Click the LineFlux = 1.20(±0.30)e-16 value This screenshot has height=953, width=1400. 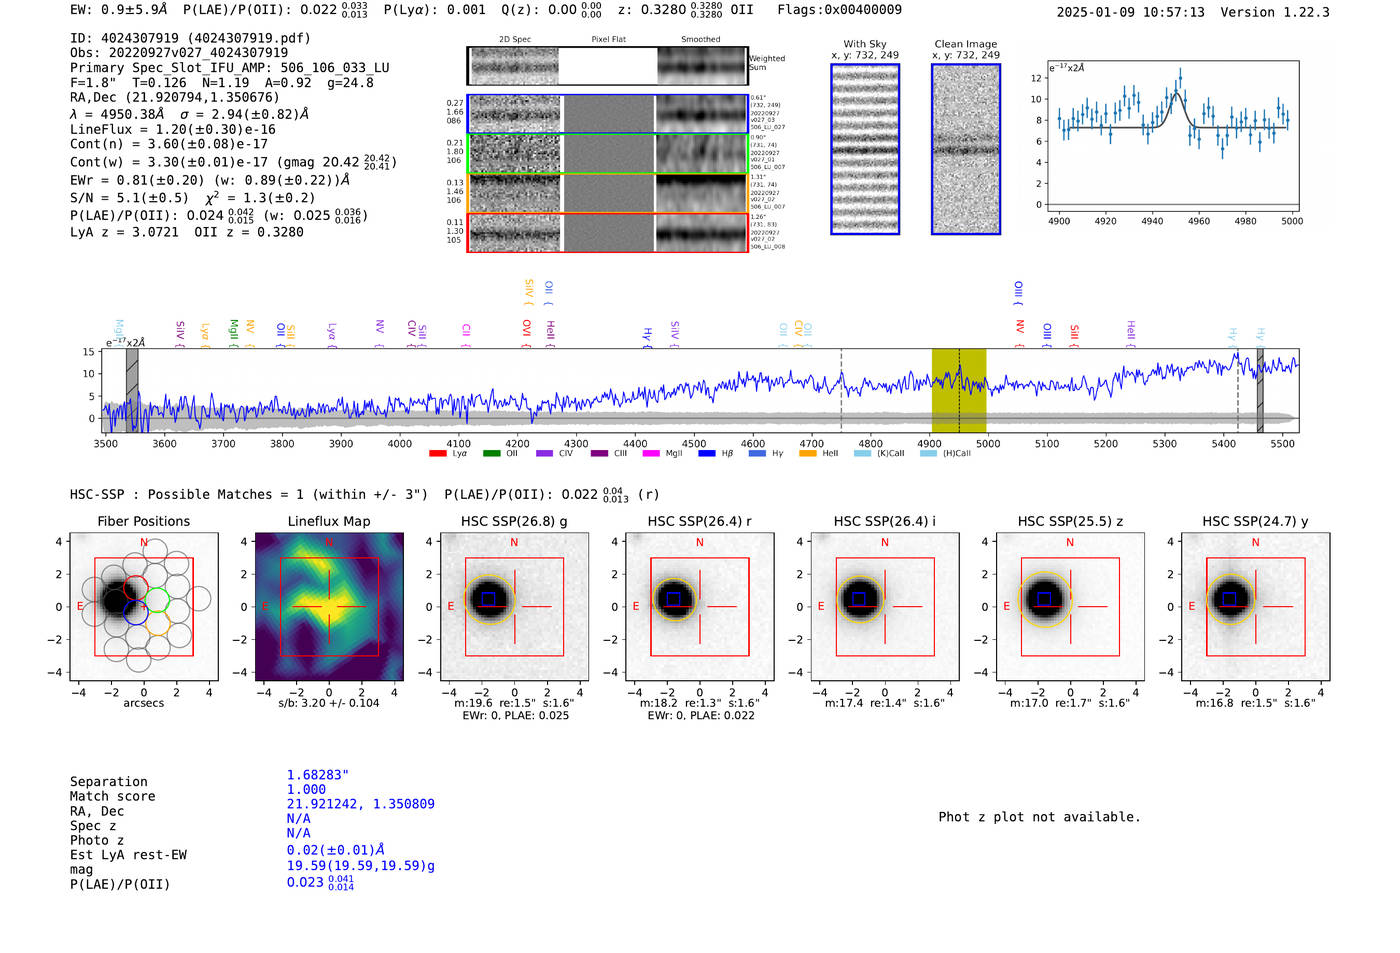tap(173, 129)
